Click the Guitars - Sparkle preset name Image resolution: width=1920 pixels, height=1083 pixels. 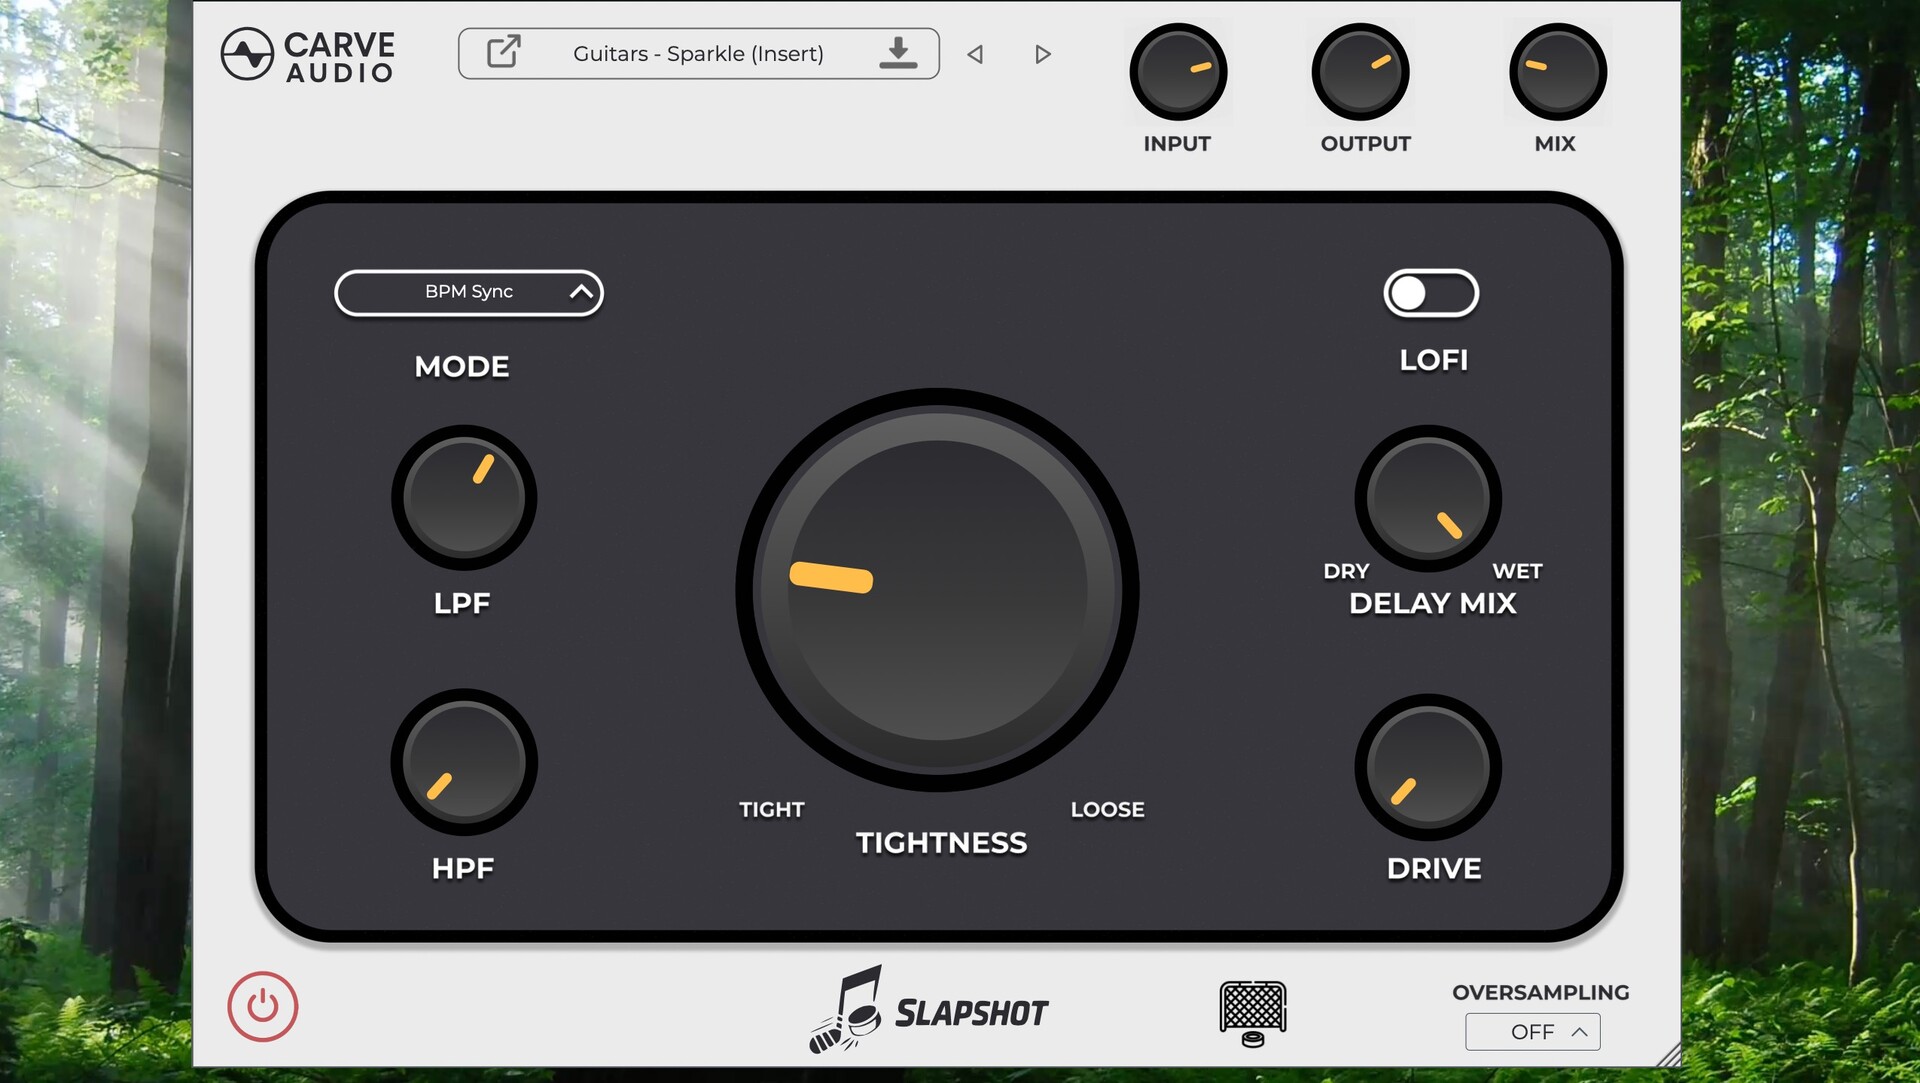[698, 54]
